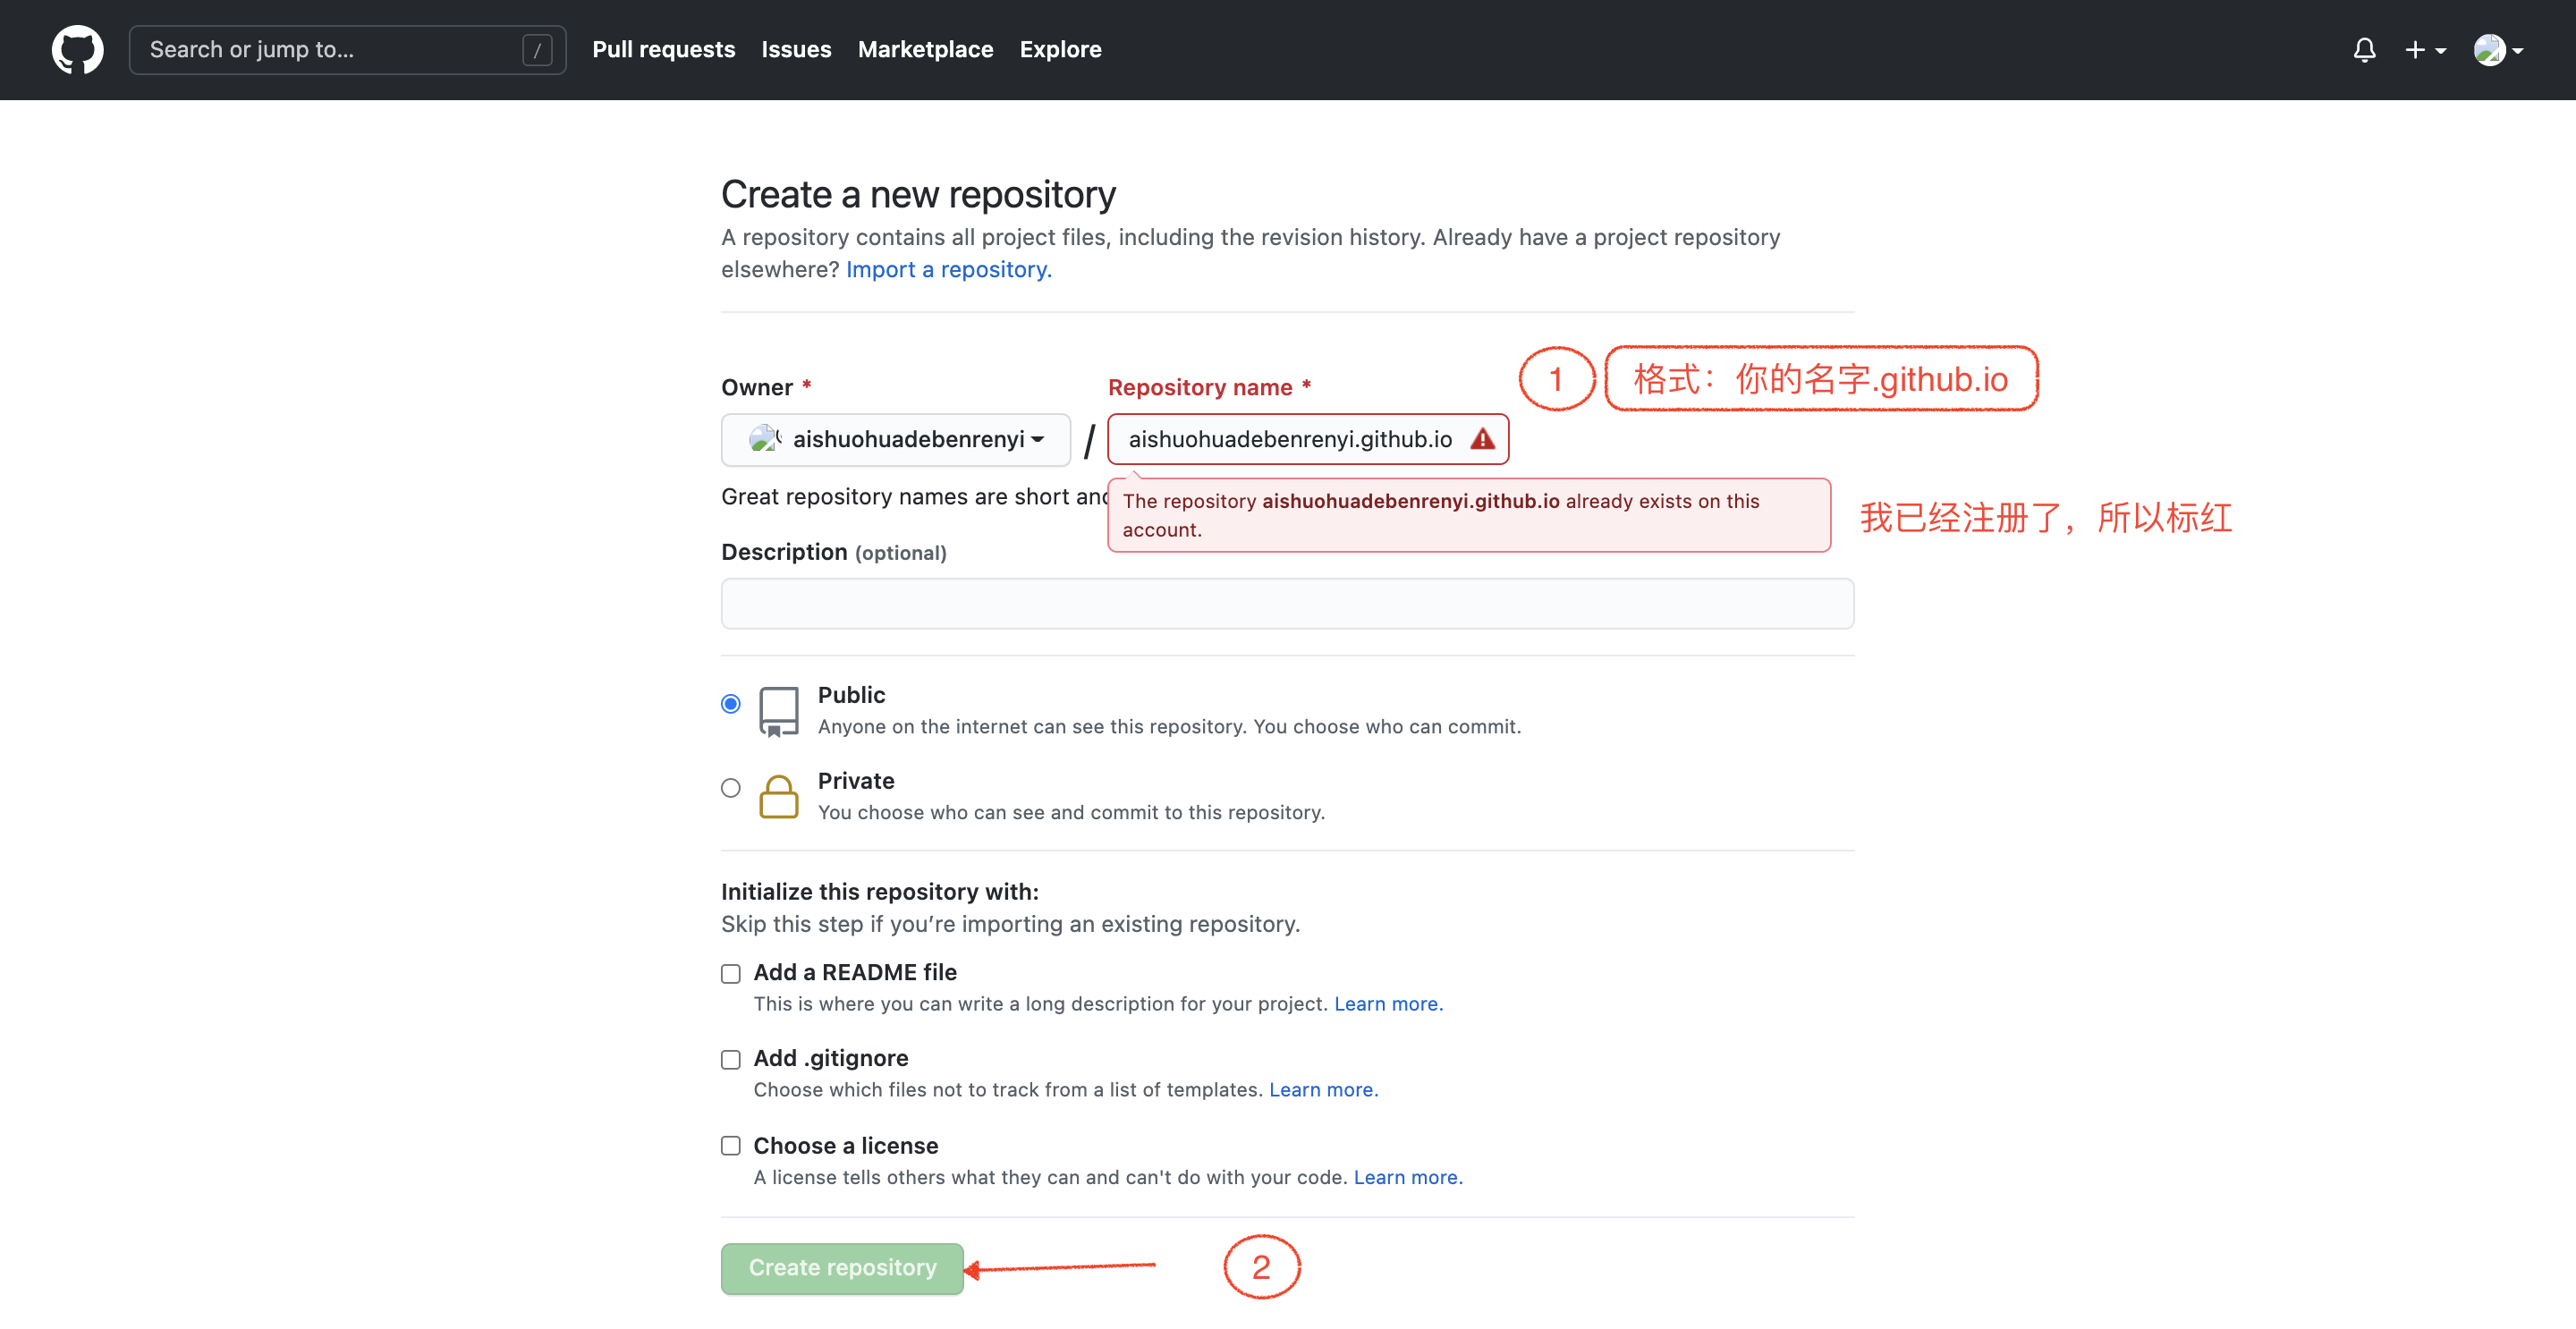Click into the Repository name field
The width and height of the screenshot is (2576, 1329).
pyautogui.click(x=1307, y=439)
